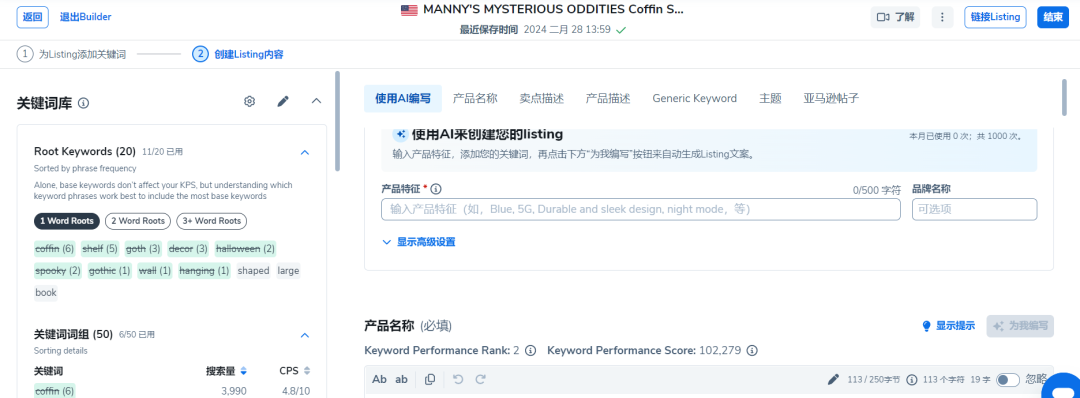Screen dimensions: 1080x398
Task: Switch to the Generic Keyword tab
Action: click(x=694, y=98)
